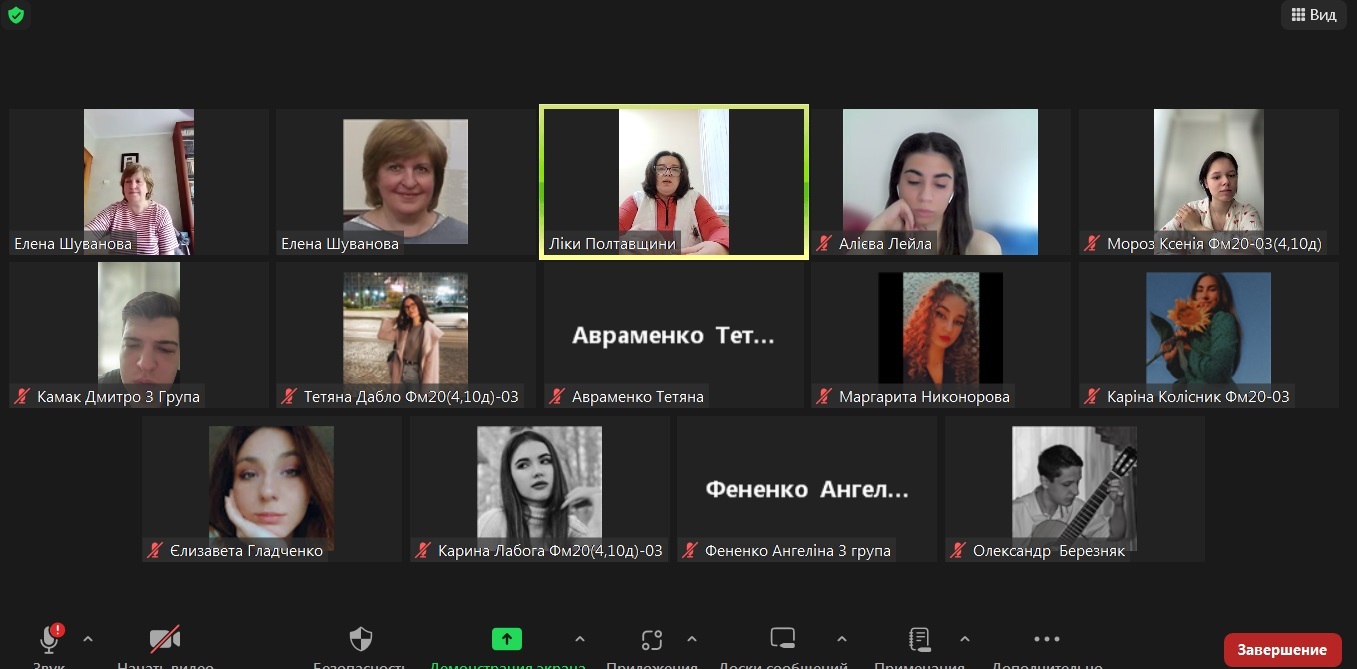The height and width of the screenshot is (669, 1357).
Task: Expand share options arrow beside Демонстрация экрана
Action: pyautogui.click(x=580, y=639)
